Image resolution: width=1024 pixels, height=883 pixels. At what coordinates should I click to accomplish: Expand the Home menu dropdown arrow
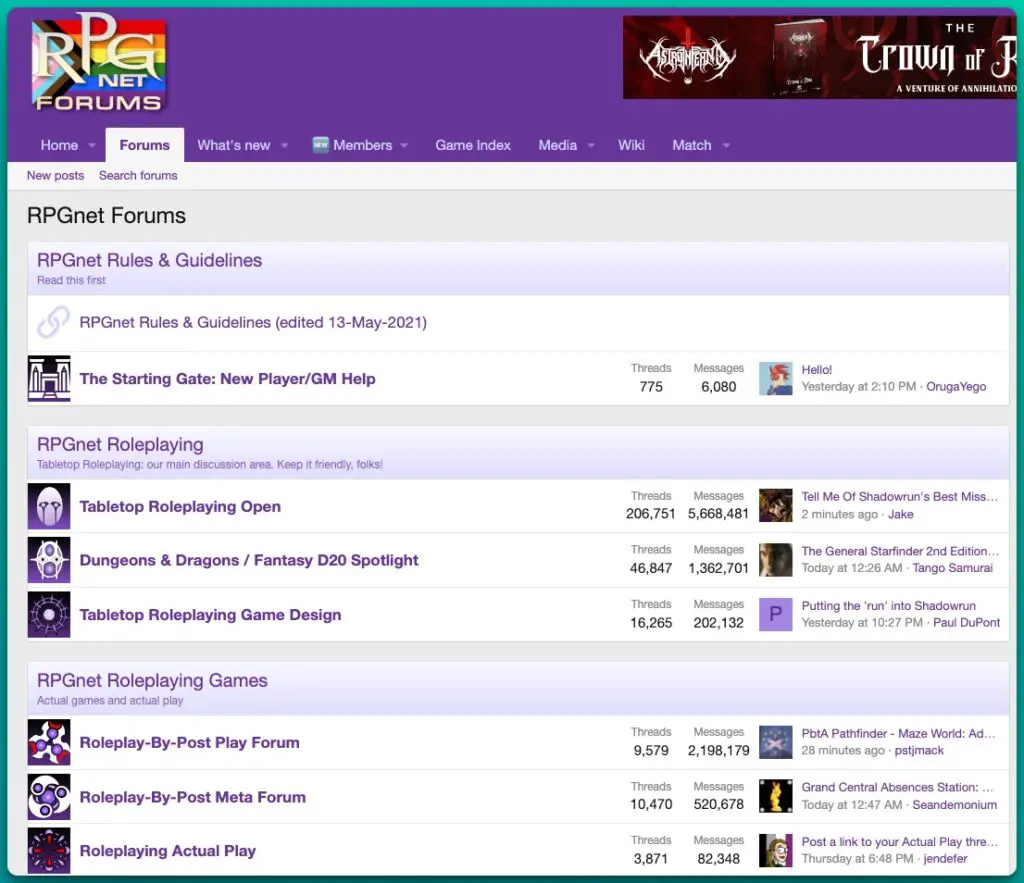(92, 146)
